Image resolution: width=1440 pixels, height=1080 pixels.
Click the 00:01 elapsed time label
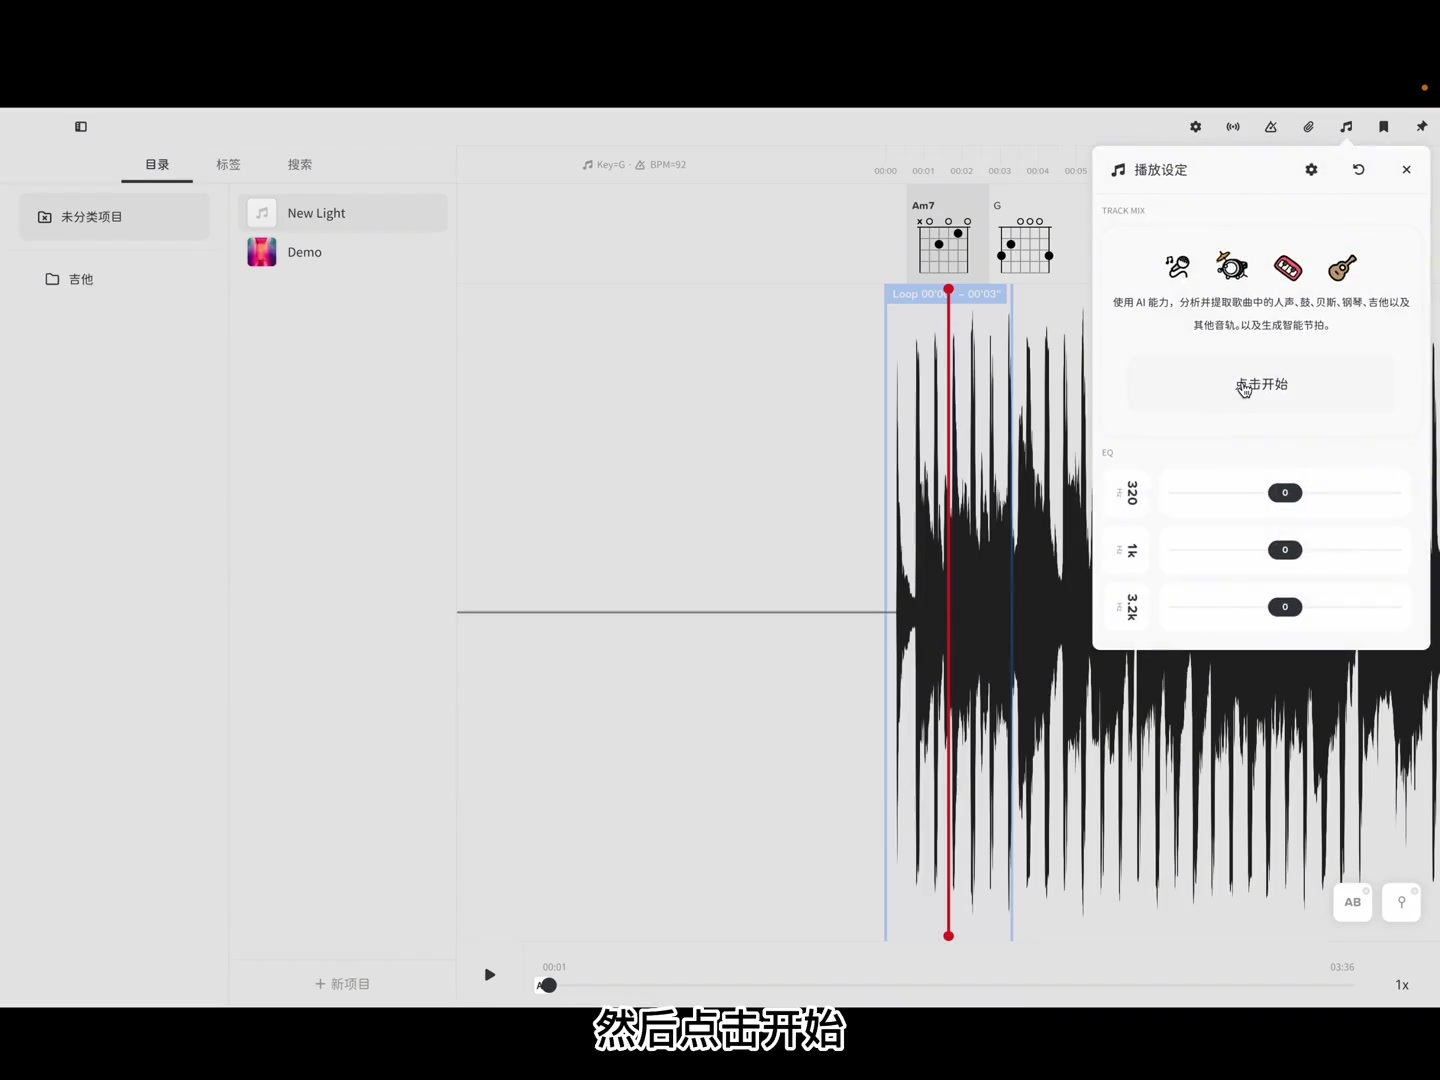click(554, 967)
